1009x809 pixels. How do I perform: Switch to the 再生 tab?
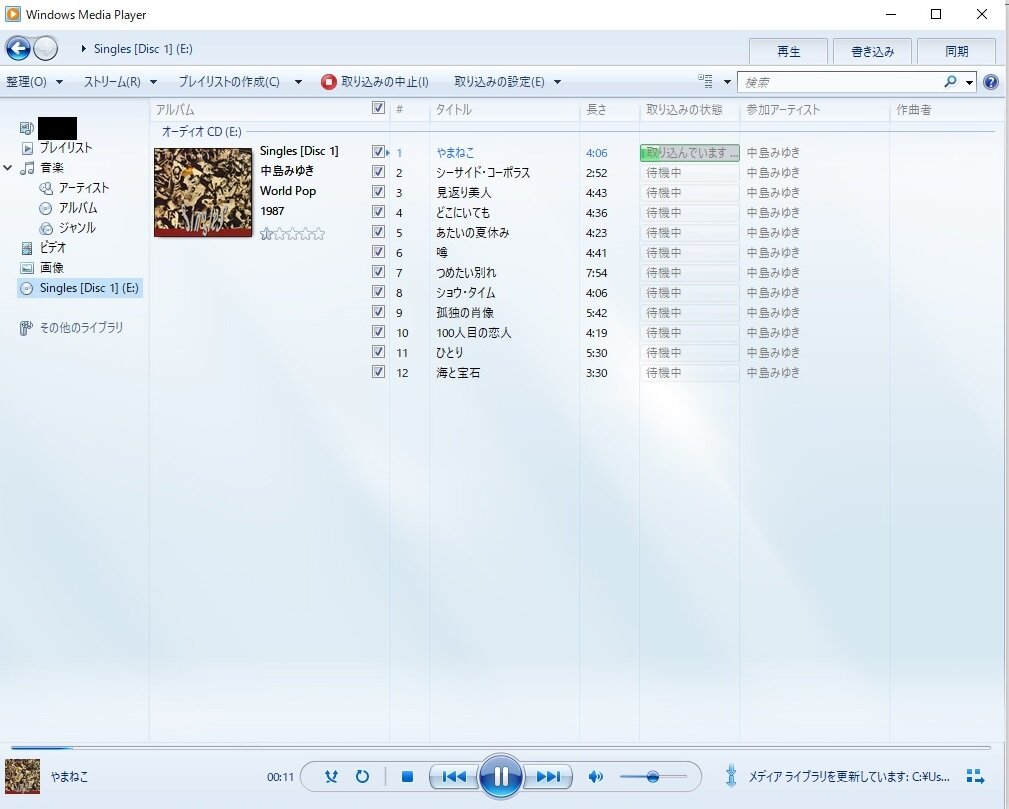tap(788, 51)
